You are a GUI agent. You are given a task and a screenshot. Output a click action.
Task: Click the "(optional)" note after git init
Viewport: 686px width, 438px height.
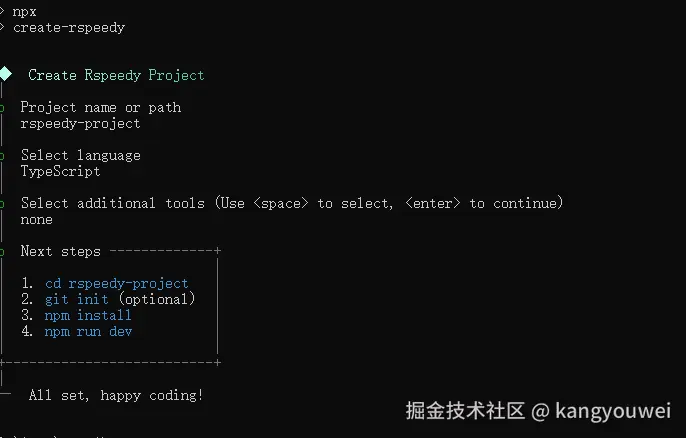[156, 299]
